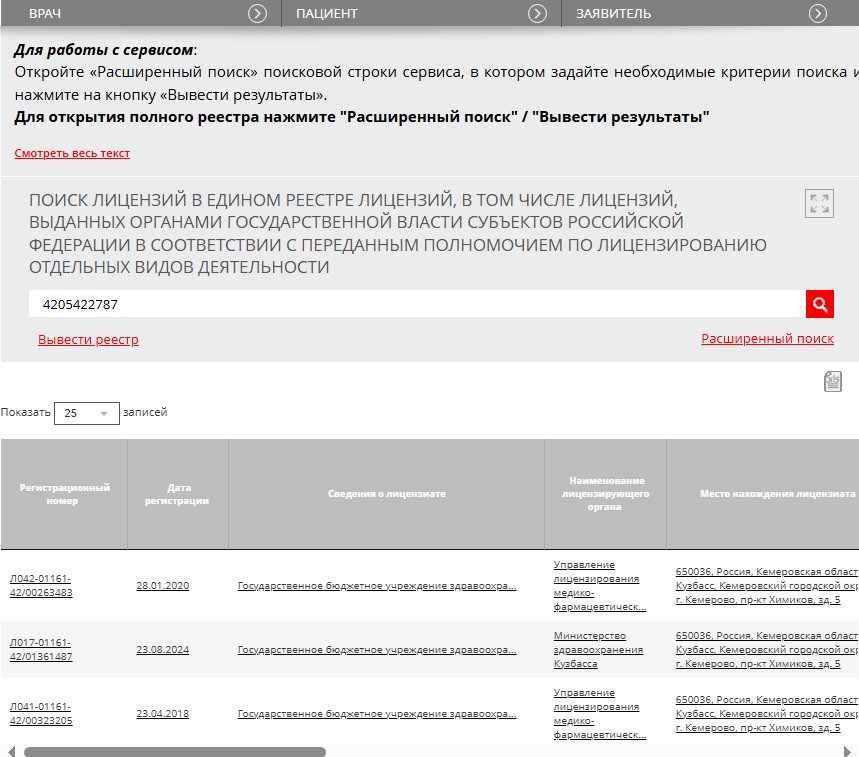
Task: Open the records-per-page dropdown showing 25
Action: coord(86,413)
